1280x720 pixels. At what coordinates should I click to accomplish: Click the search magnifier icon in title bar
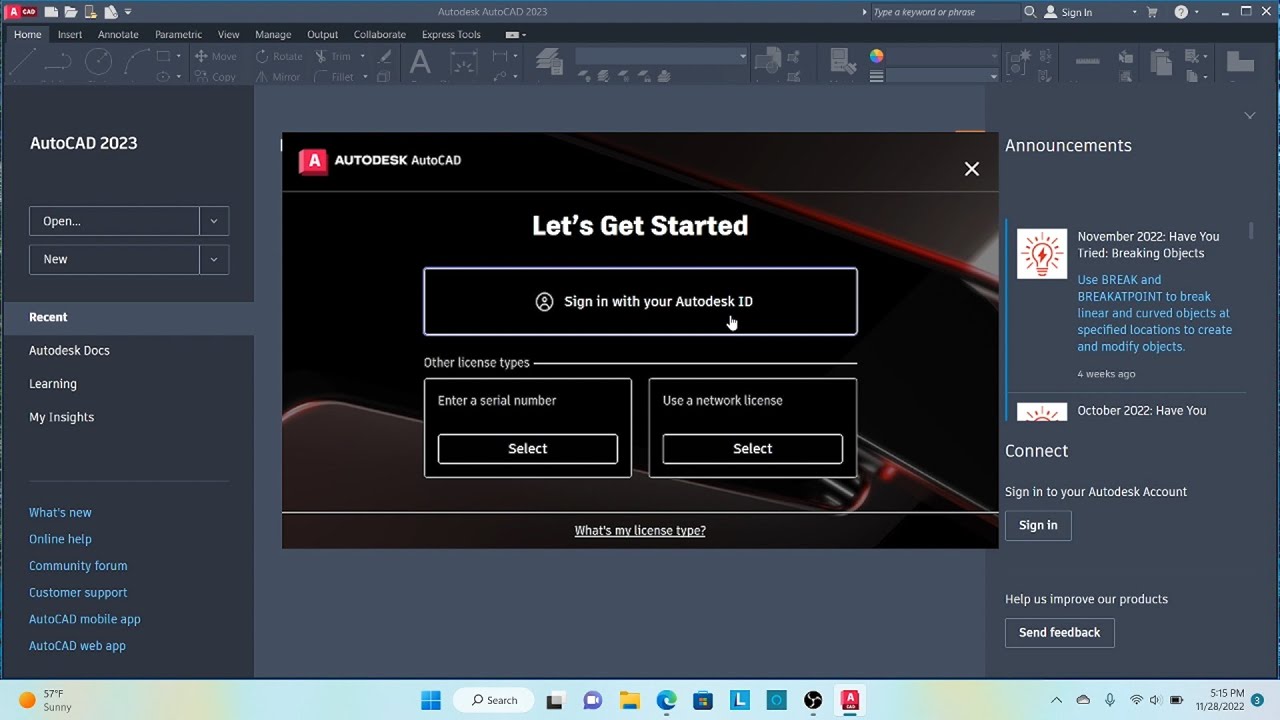(x=1030, y=12)
